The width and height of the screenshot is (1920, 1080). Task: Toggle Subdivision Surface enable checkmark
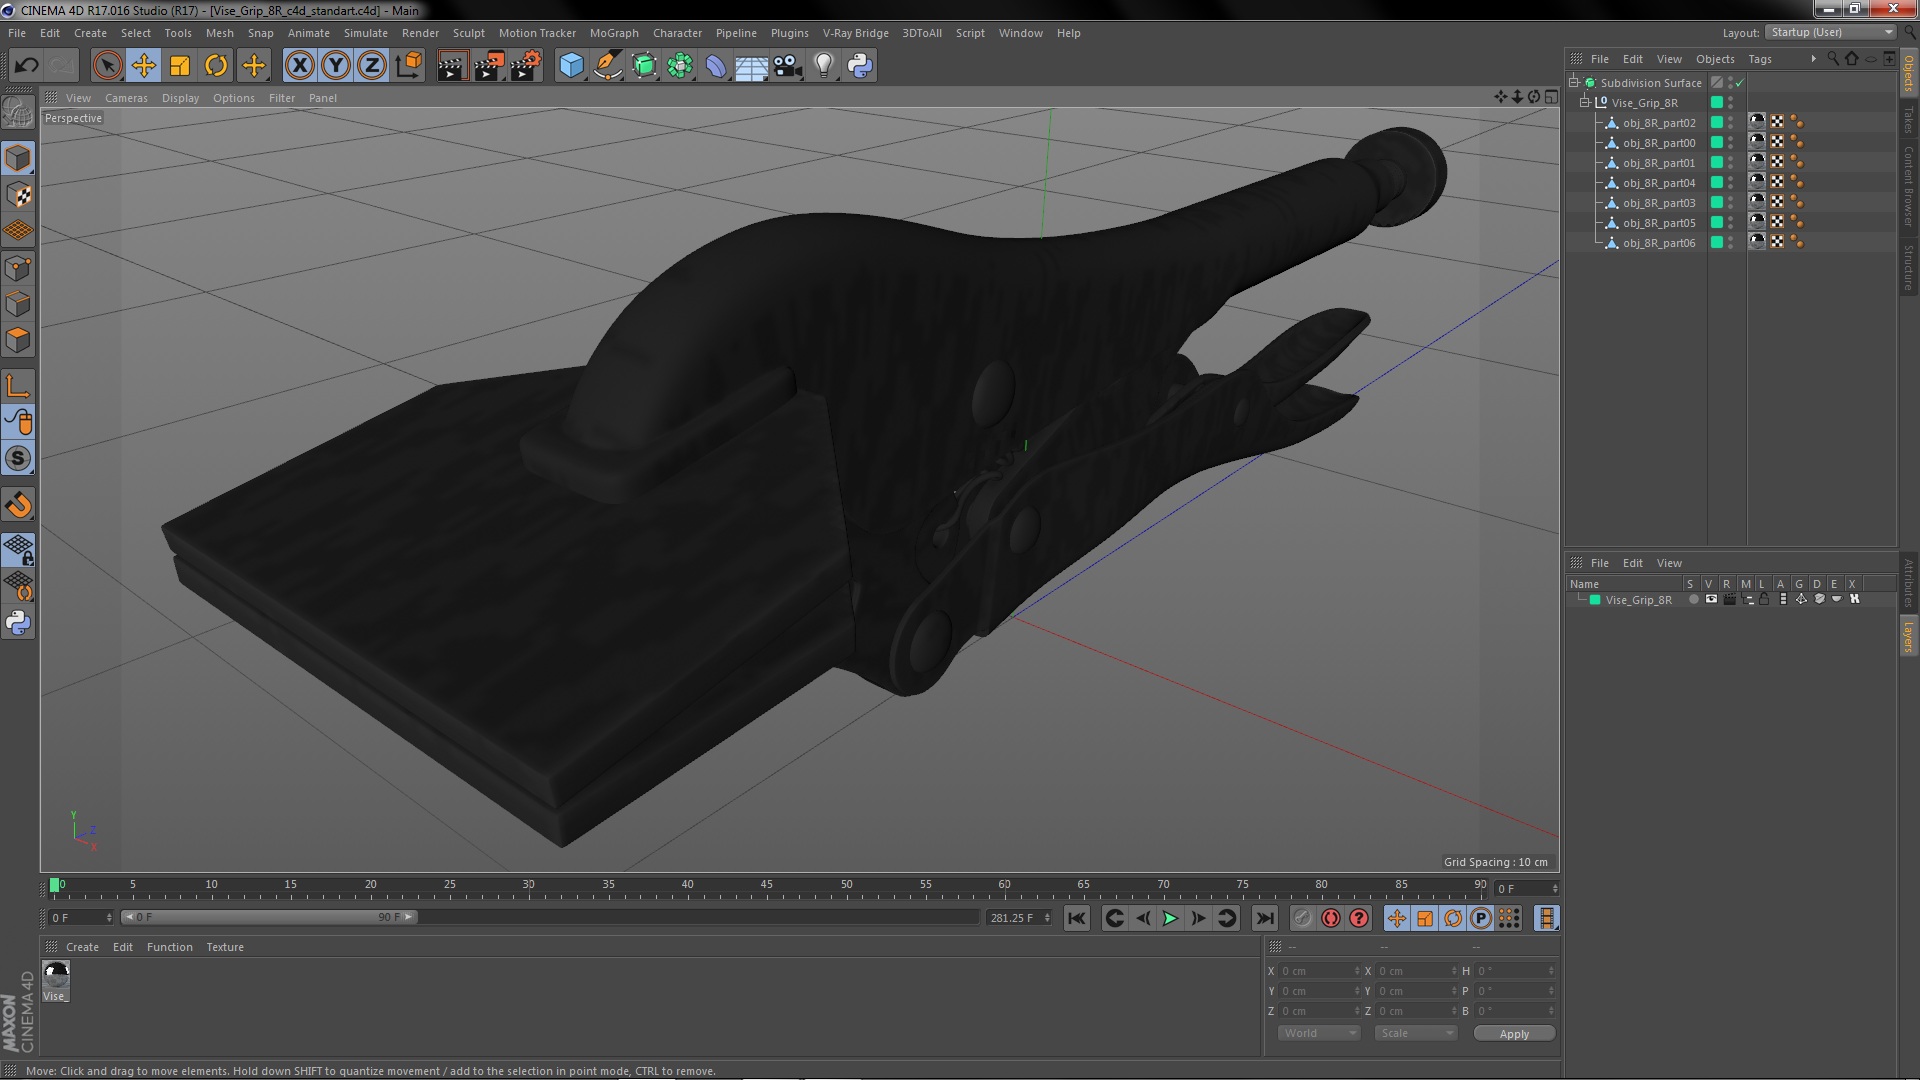pos(1740,83)
